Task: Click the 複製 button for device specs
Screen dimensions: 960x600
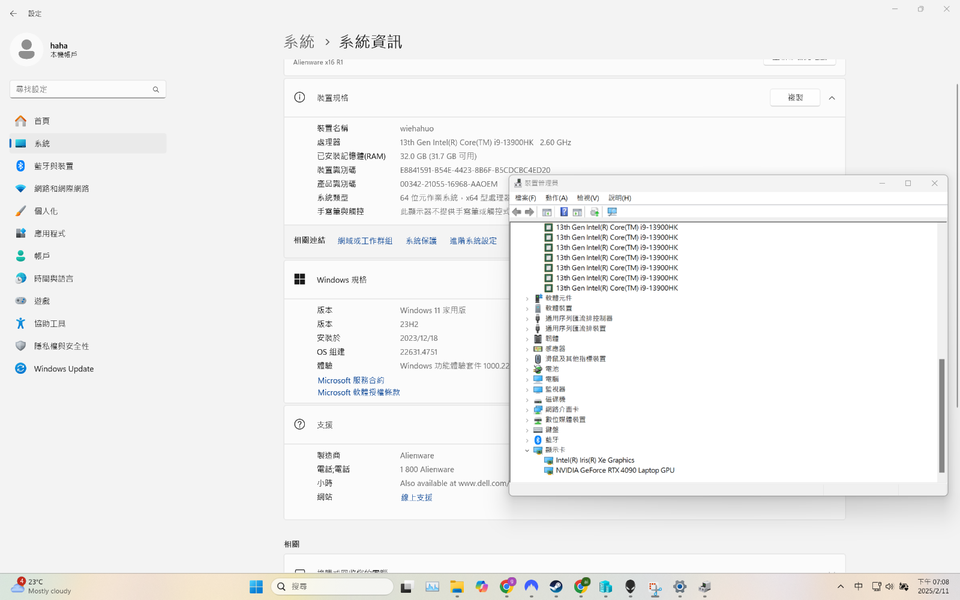Action: coord(795,98)
